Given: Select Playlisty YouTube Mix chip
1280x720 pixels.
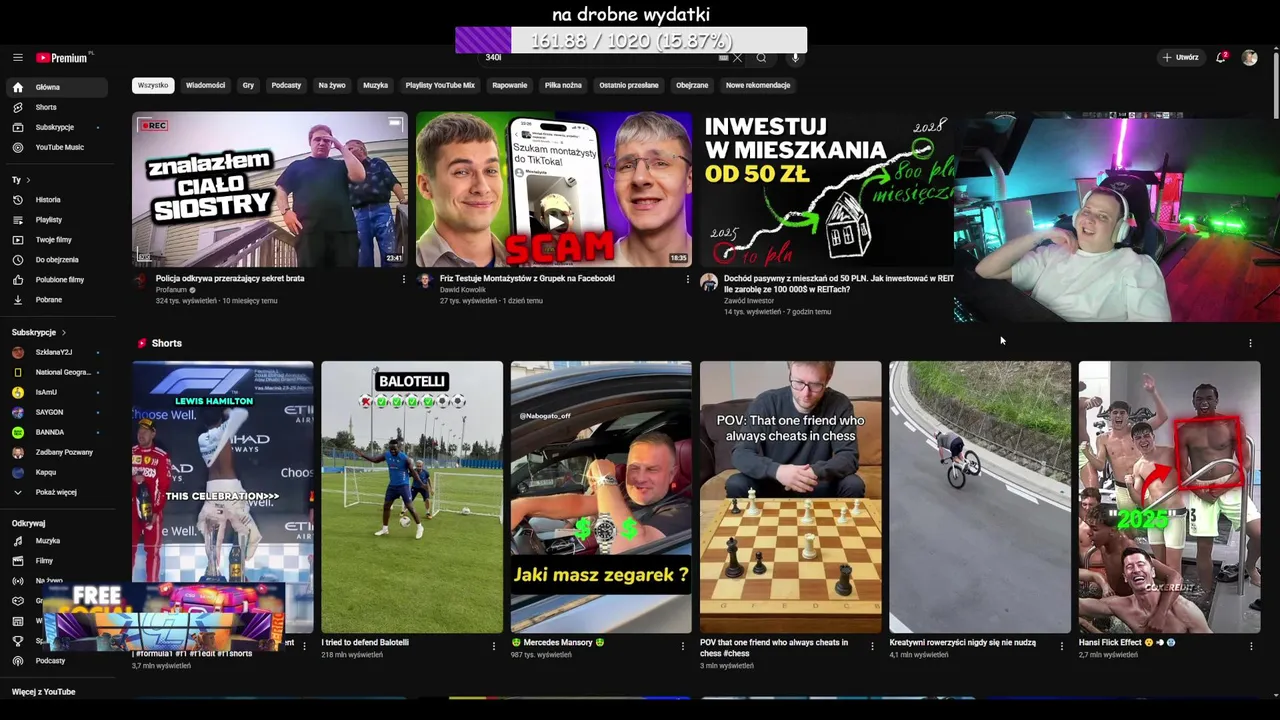Looking at the screenshot, I should [x=440, y=85].
